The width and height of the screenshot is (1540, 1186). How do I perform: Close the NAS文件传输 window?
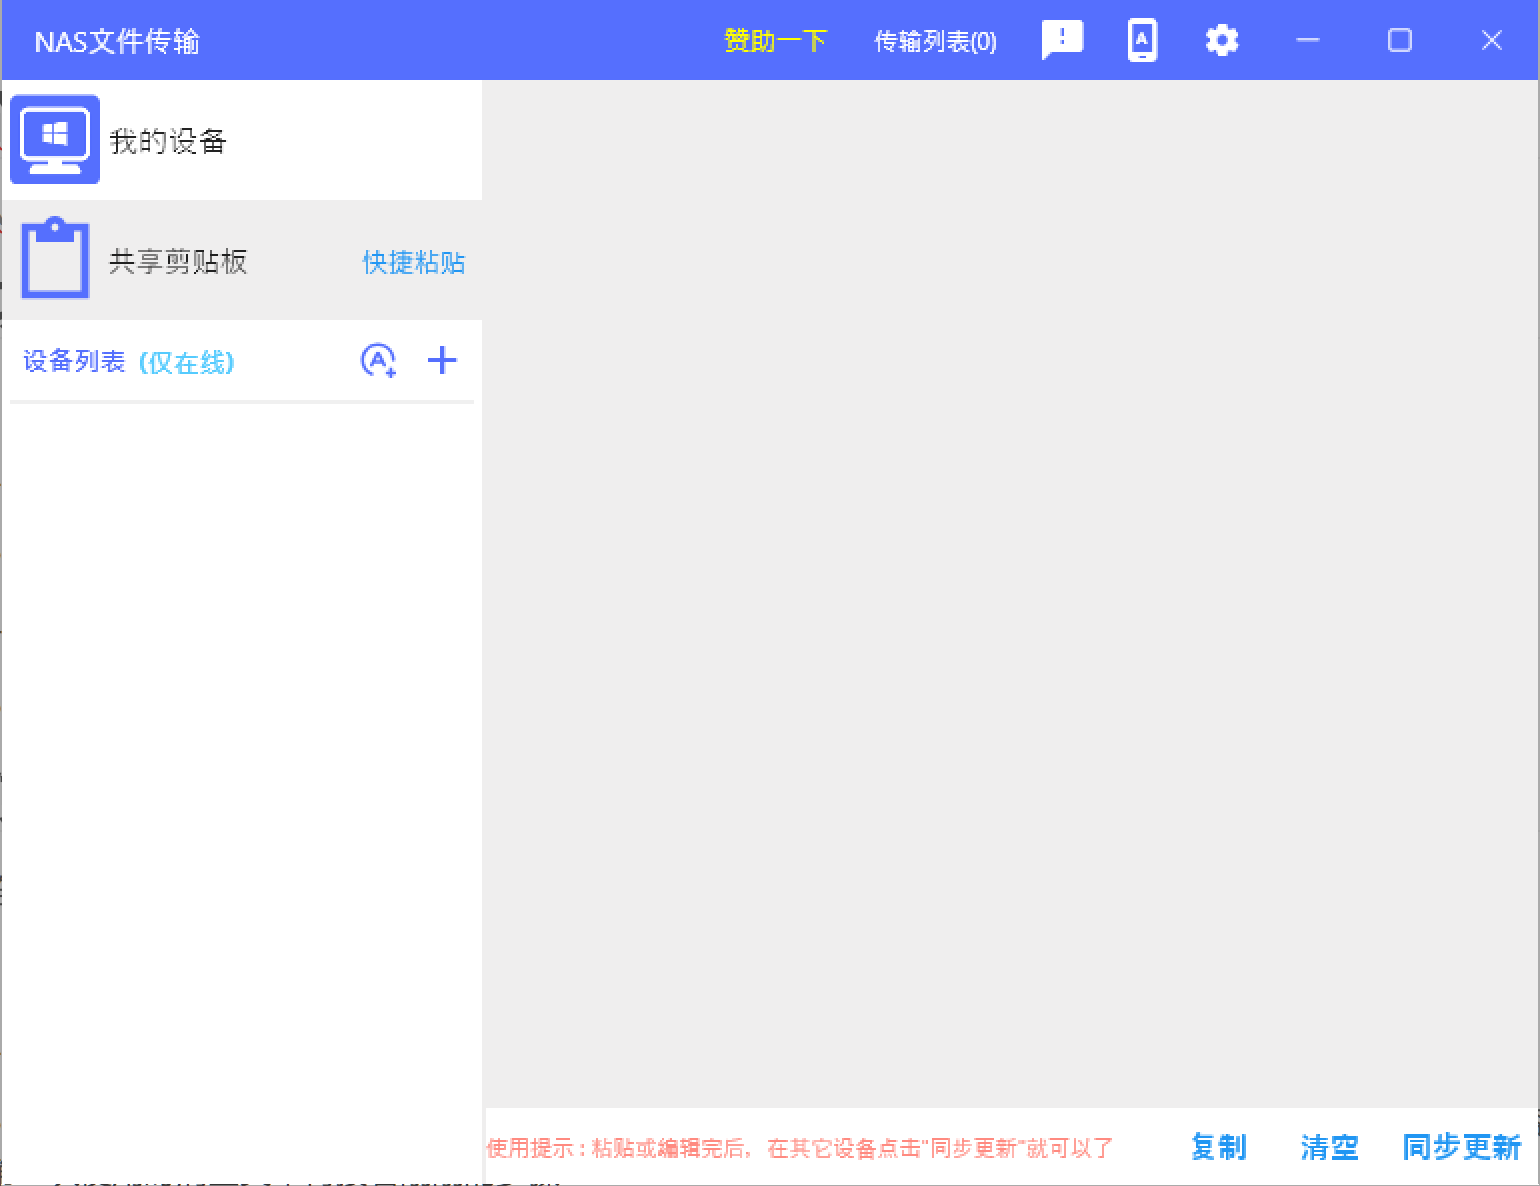coord(1491,41)
